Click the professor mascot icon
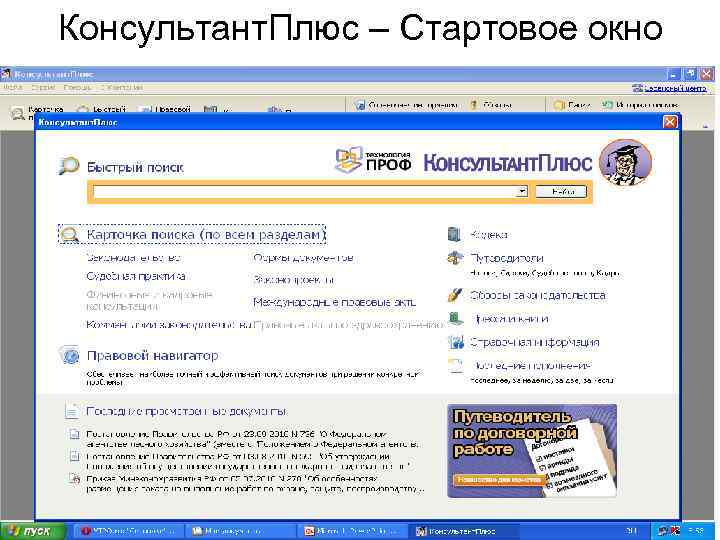This screenshot has height=540, width=720. [x=625, y=163]
